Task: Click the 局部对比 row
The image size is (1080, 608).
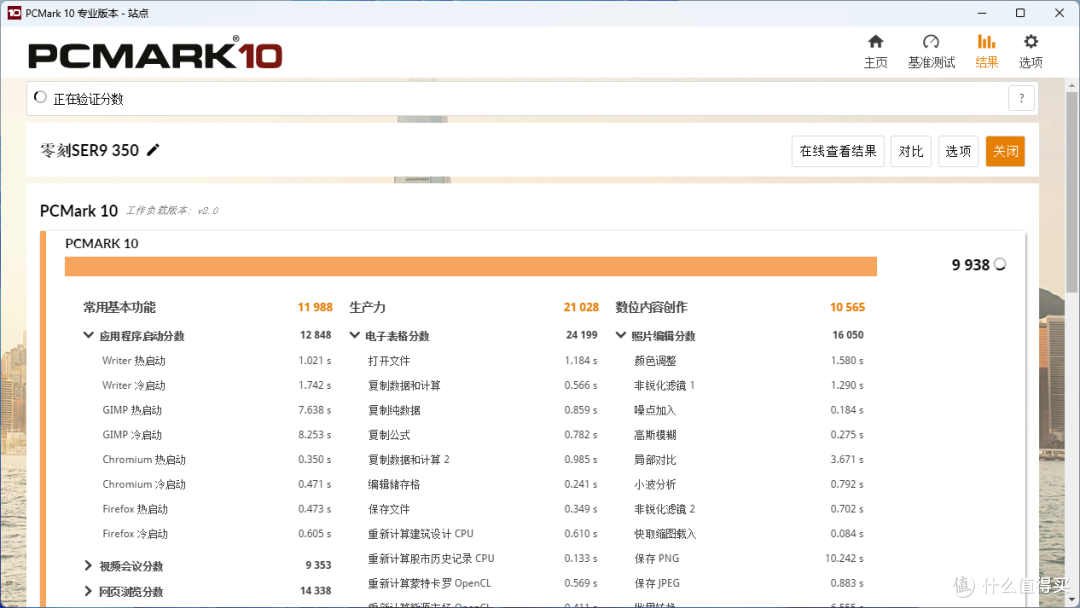Action: [x=749, y=459]
